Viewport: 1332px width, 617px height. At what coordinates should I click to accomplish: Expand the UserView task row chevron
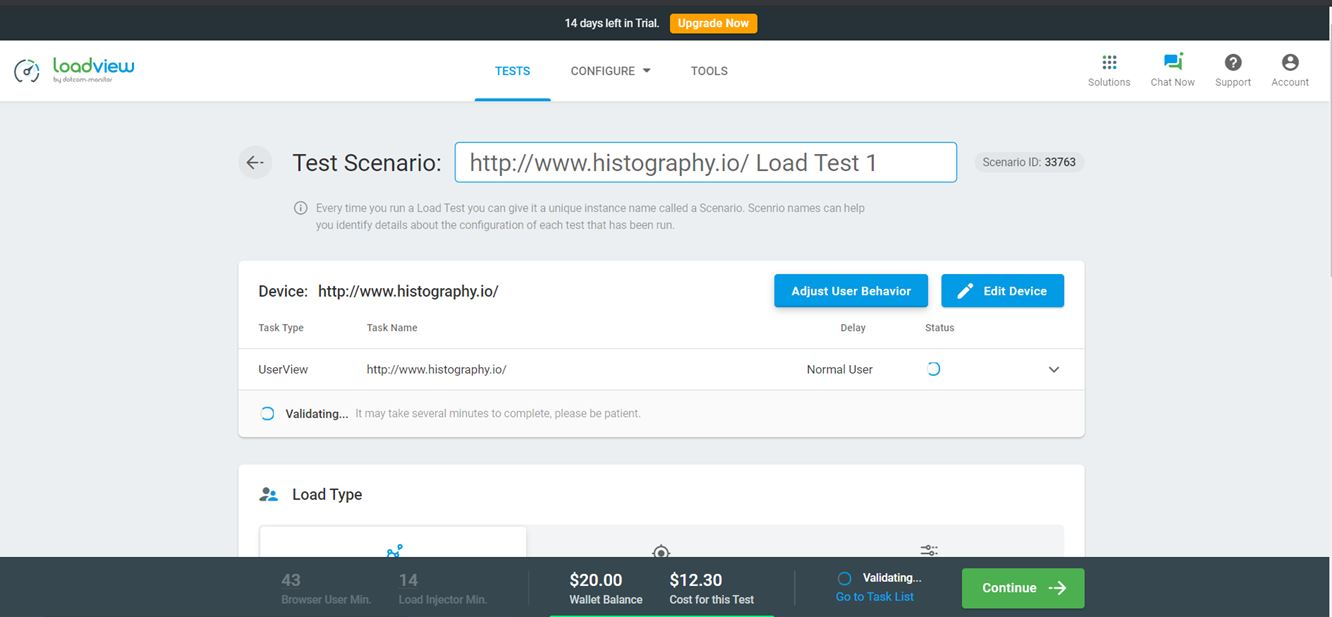pos(1053,369)
